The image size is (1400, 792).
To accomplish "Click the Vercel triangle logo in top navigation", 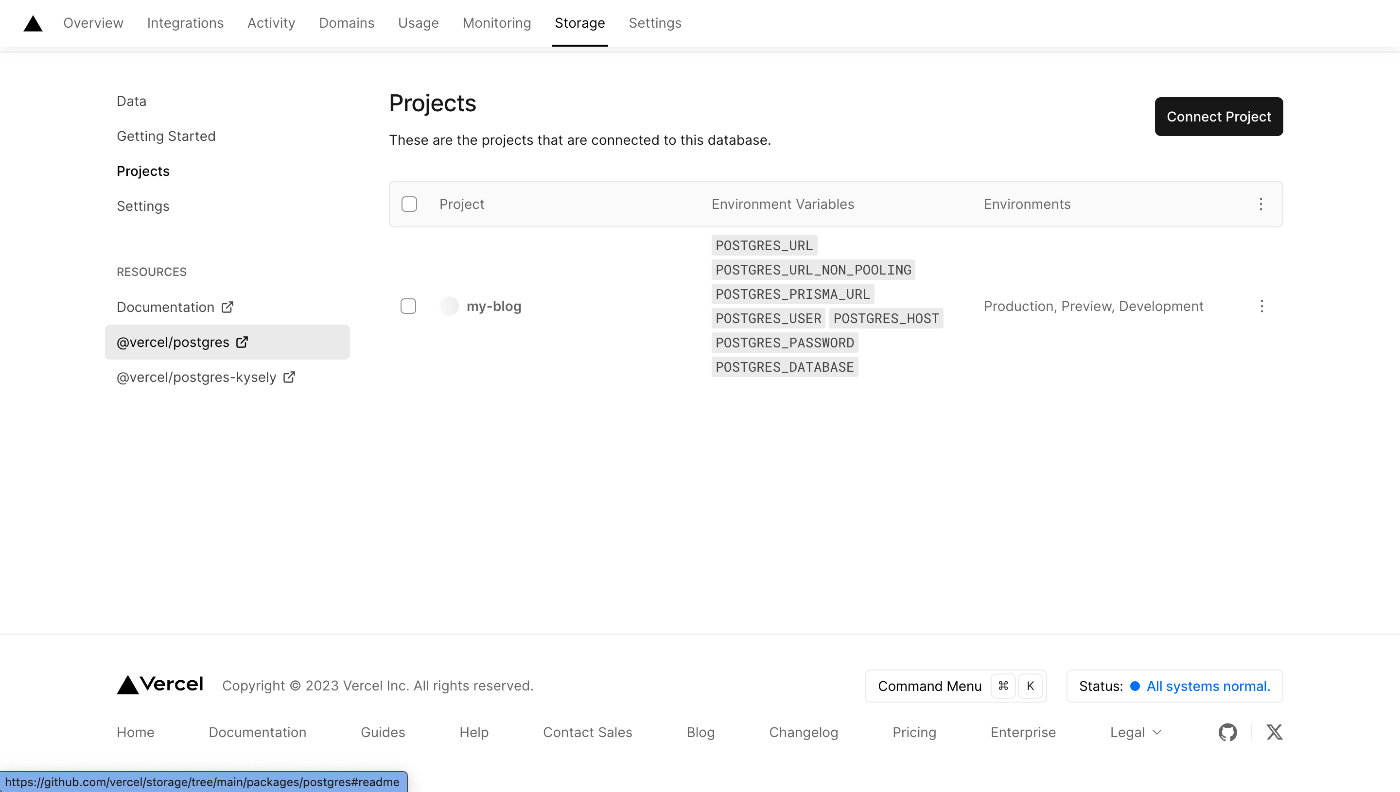I will [33, 23].
